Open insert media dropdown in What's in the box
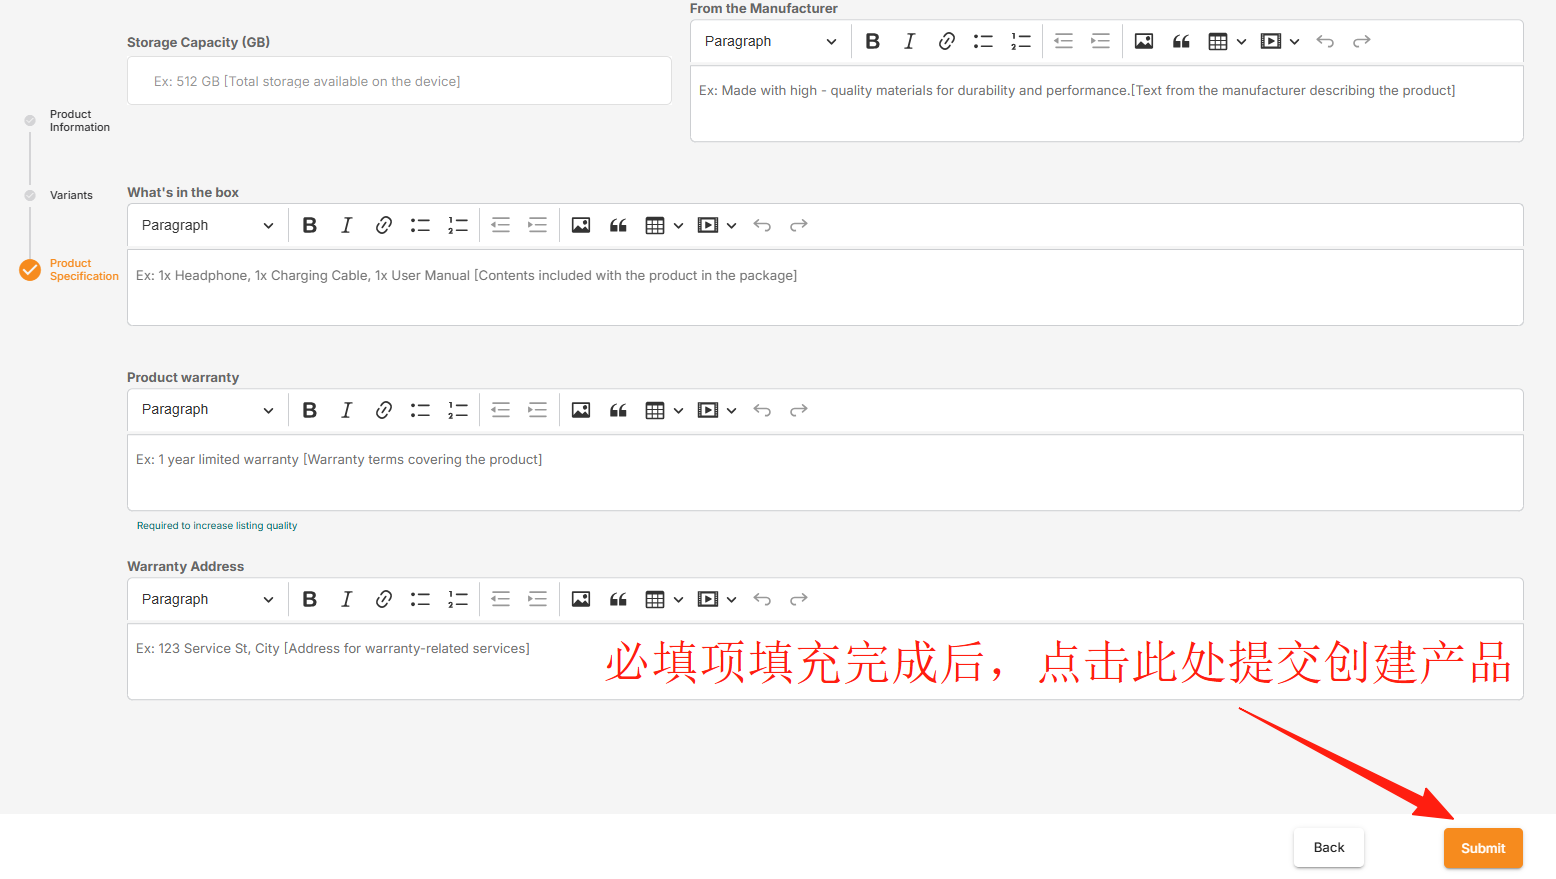This screenshot has height=879, width=1556. point(716,226)
